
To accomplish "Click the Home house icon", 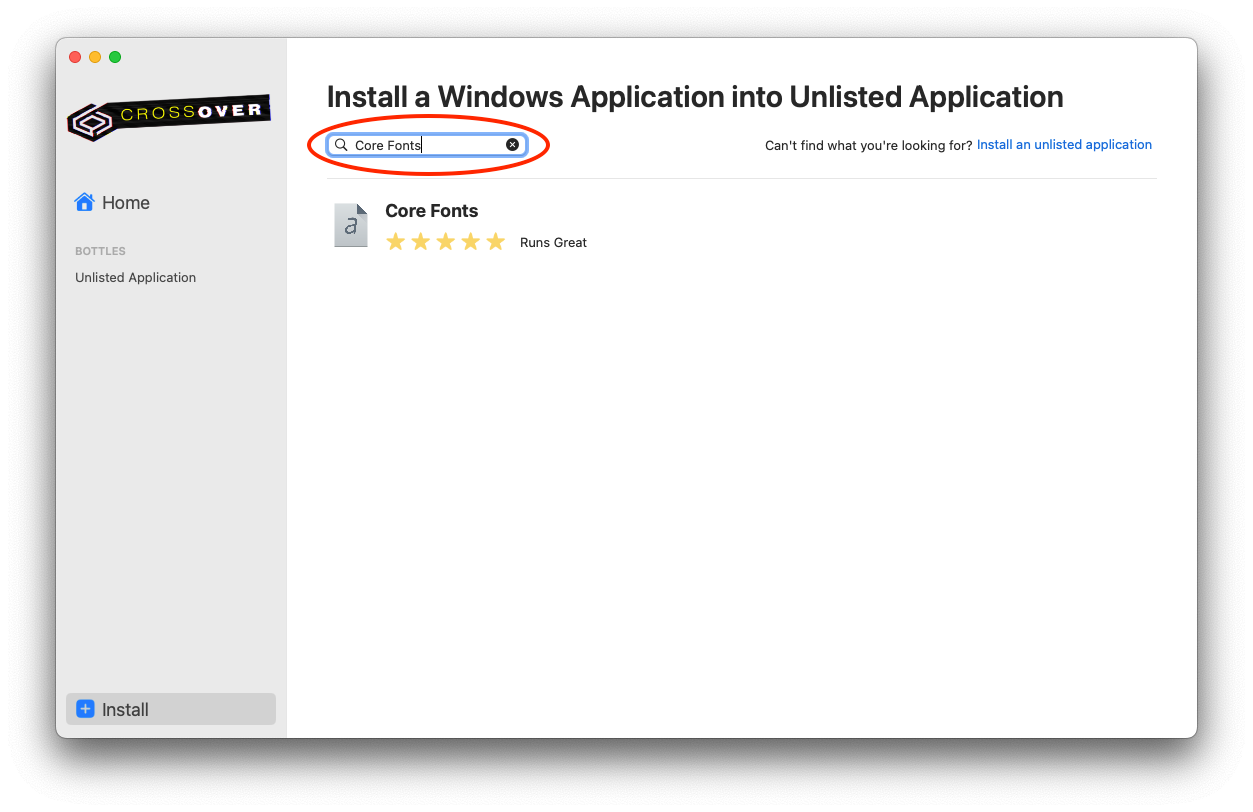I will coord(84,202).
